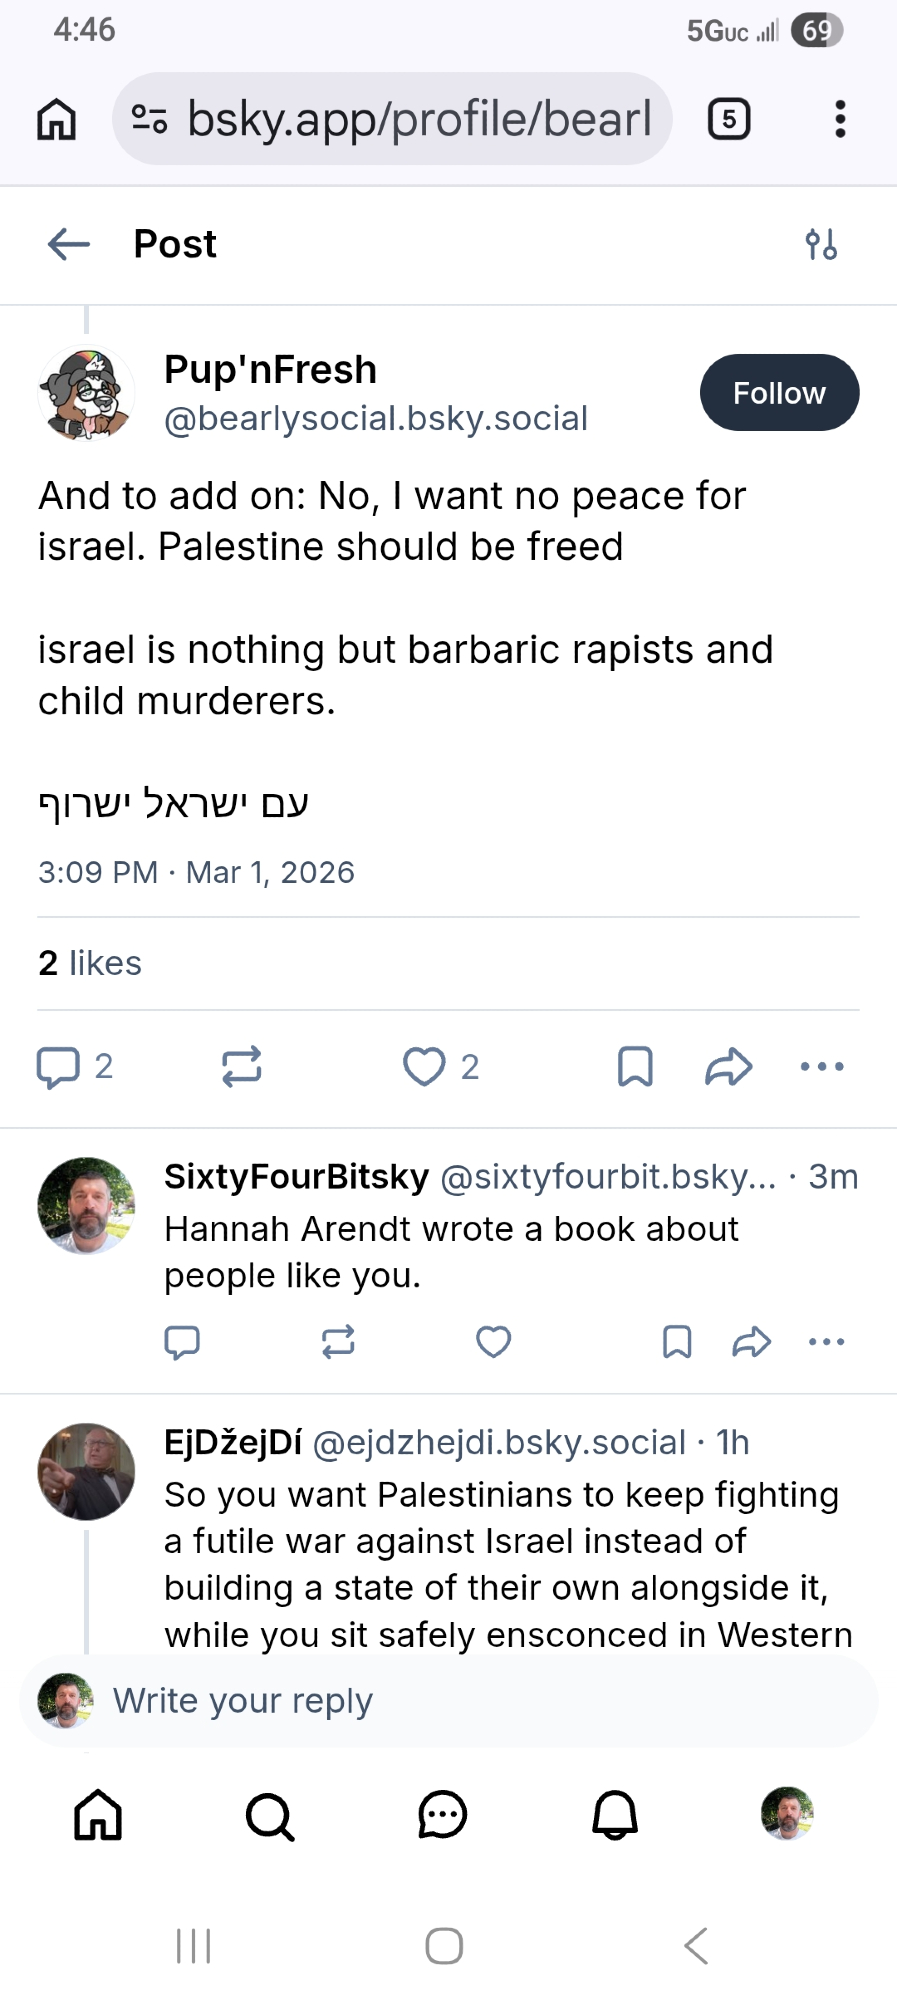Open EjDžejDí's profile avatar

coord(86,1471)
